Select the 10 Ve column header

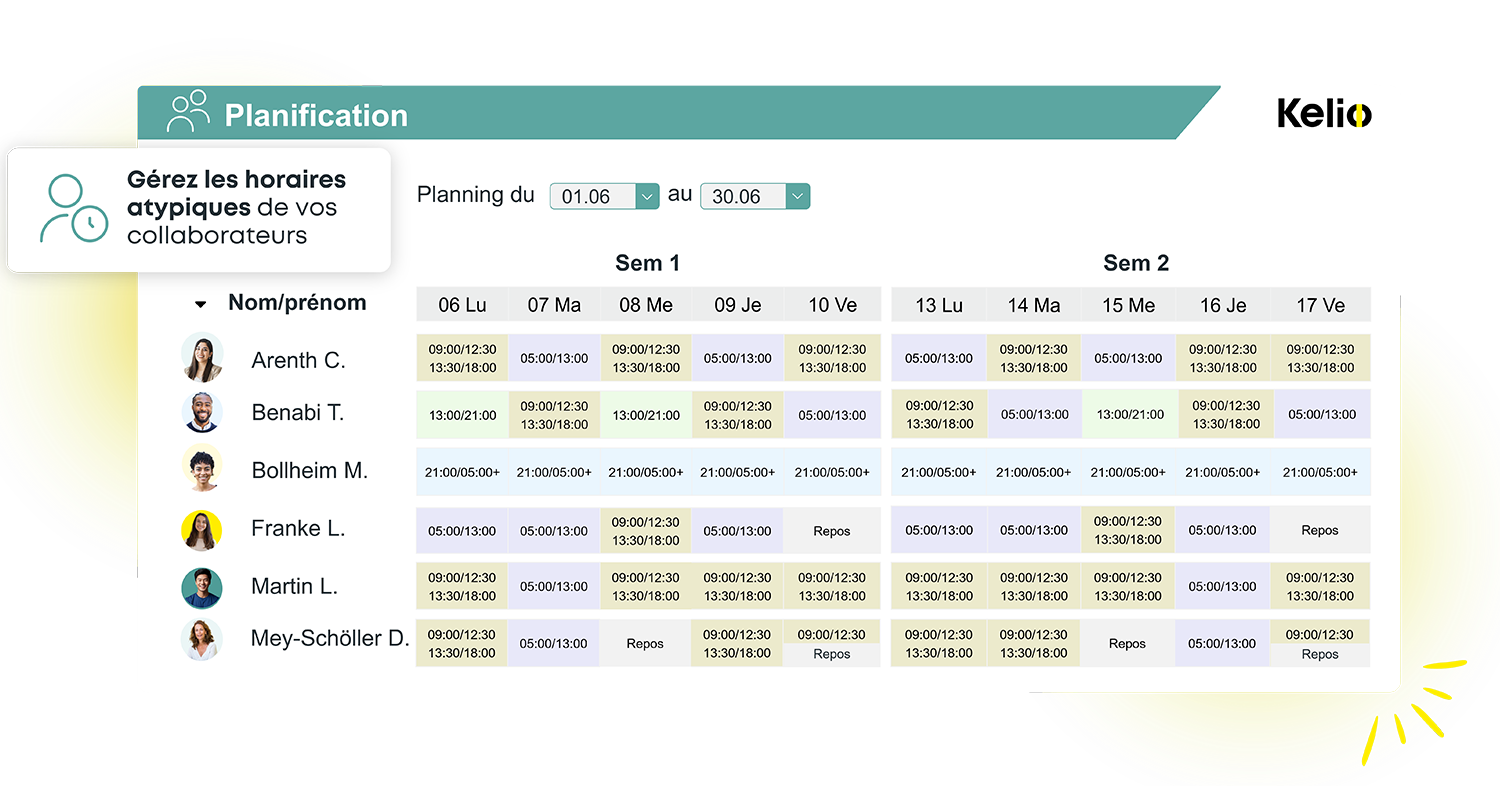[x=832, y=305]
